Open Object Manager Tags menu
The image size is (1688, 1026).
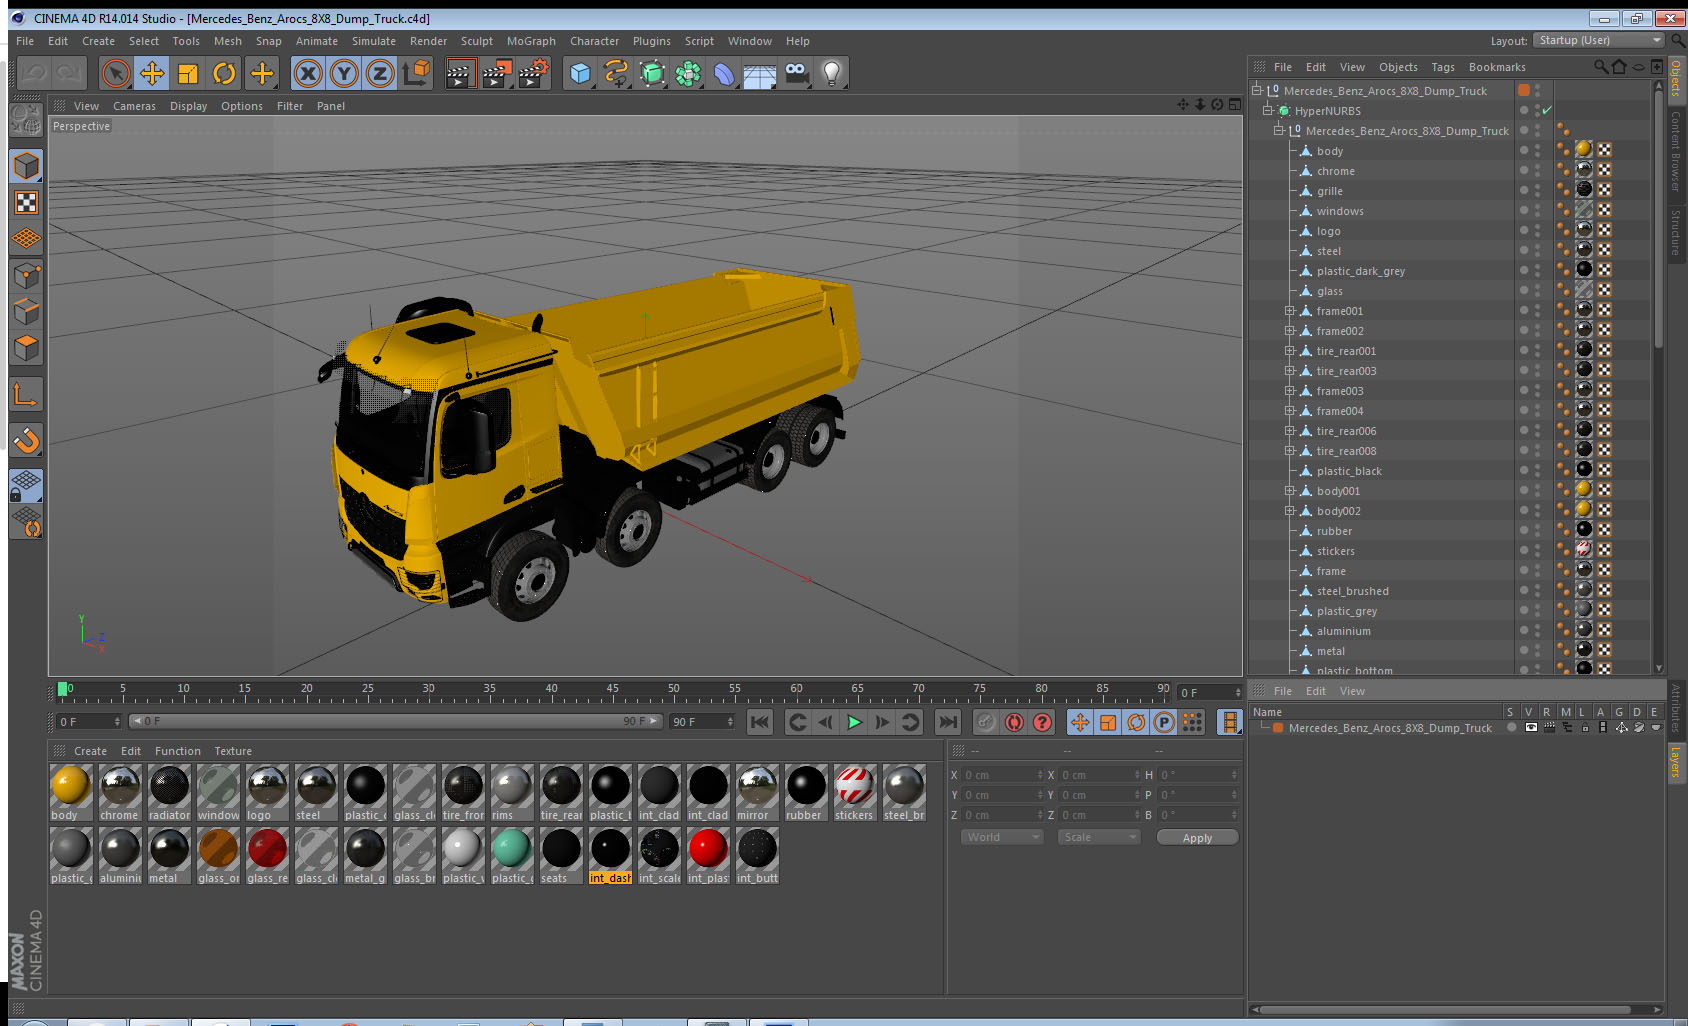(1443, 67)
